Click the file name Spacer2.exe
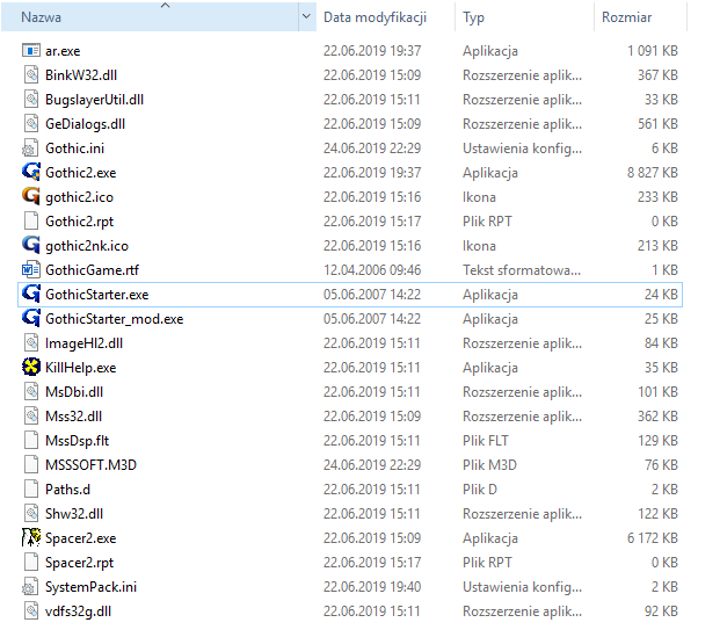Screen dimensions: 720x637 pos(81,538)
